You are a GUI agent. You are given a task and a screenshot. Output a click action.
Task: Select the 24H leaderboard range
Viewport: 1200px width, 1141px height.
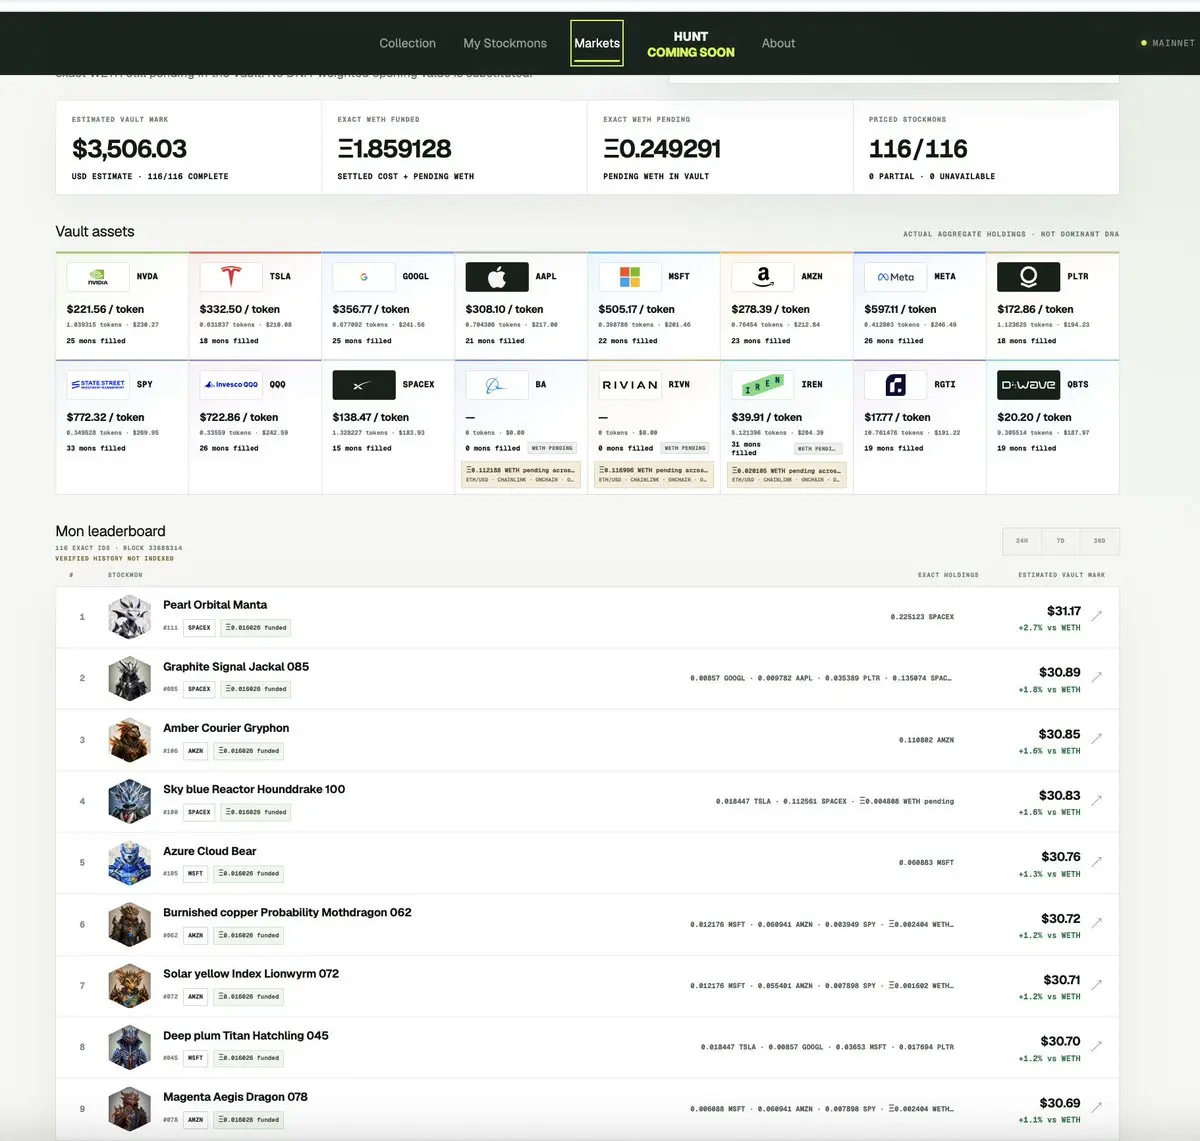tap(1022, 541)
